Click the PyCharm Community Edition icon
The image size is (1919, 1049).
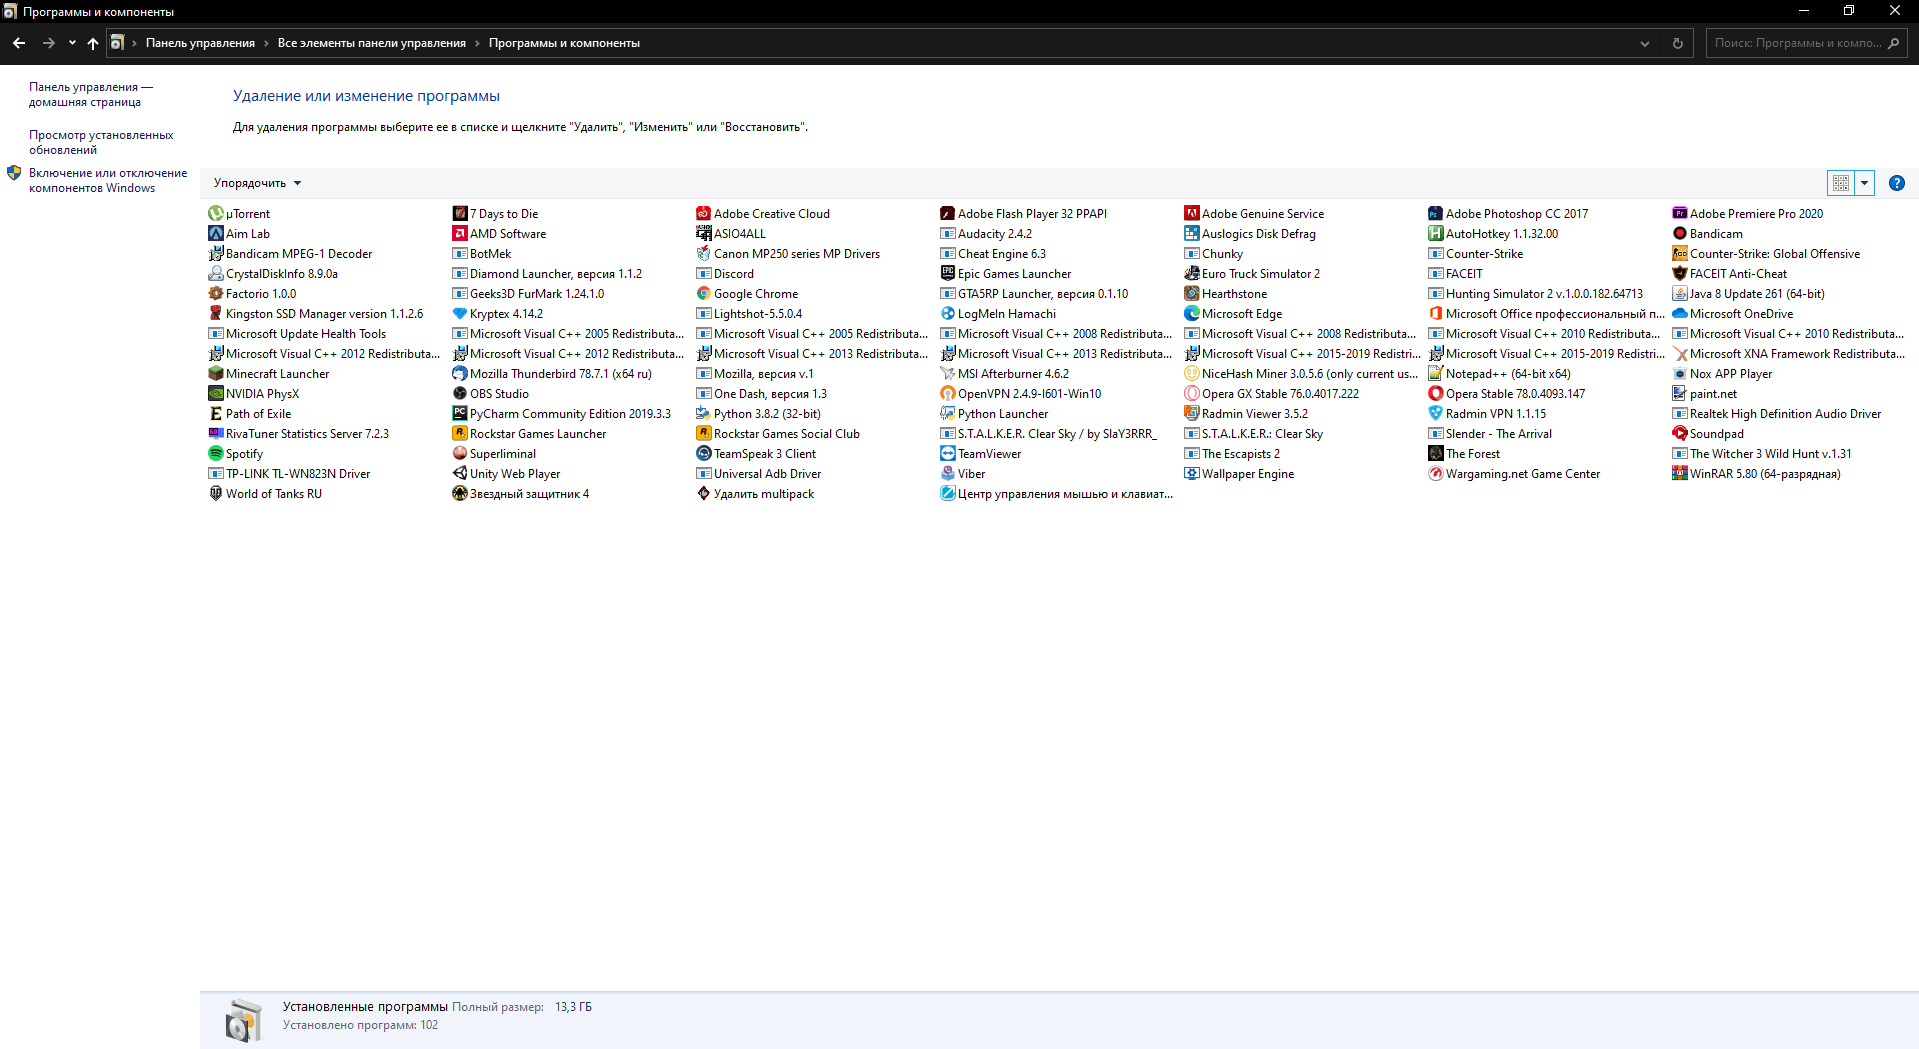pyautogui.click(x=459, y=413)
